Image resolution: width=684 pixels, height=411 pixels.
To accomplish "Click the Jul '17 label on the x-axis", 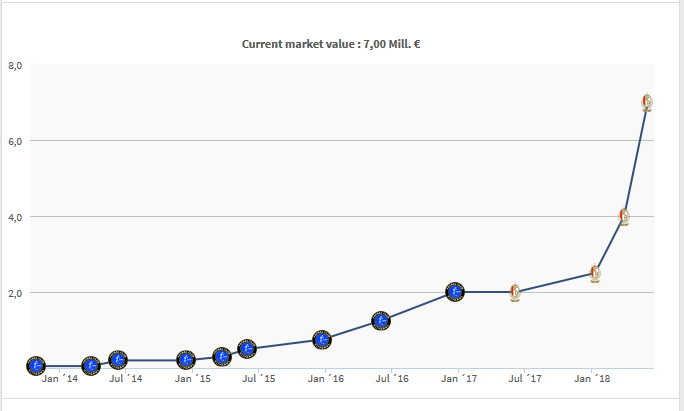I will pos(524,380).
